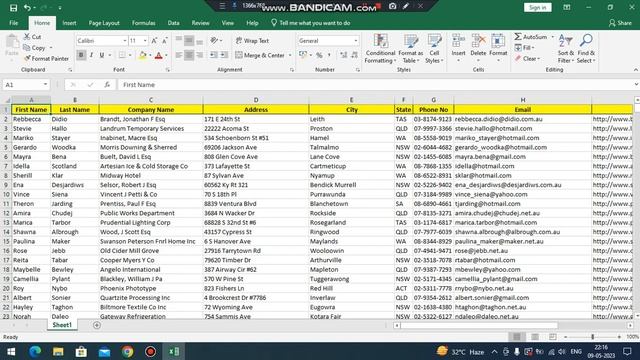Expand the Fill Color dropdown arrow
Screen dimensions: 640x360
pos(150,55)
